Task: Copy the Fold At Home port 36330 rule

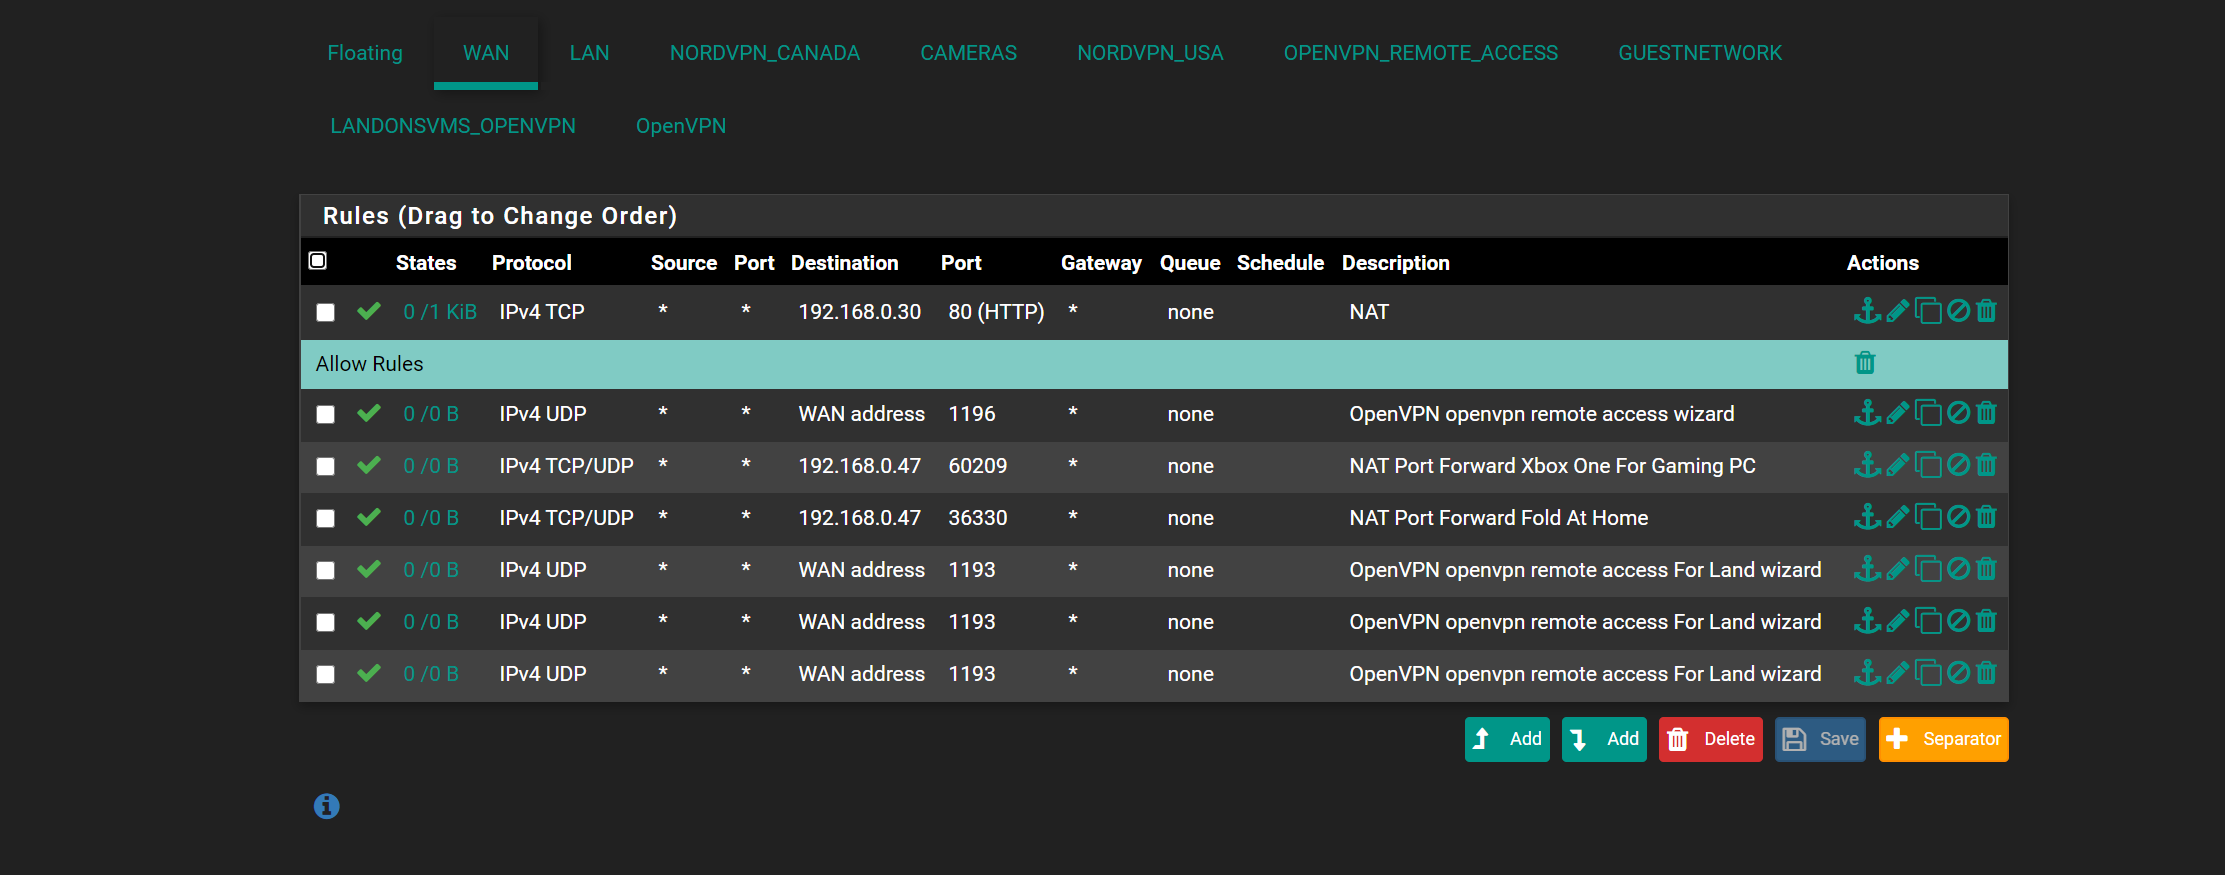Action: [1928, 517]
